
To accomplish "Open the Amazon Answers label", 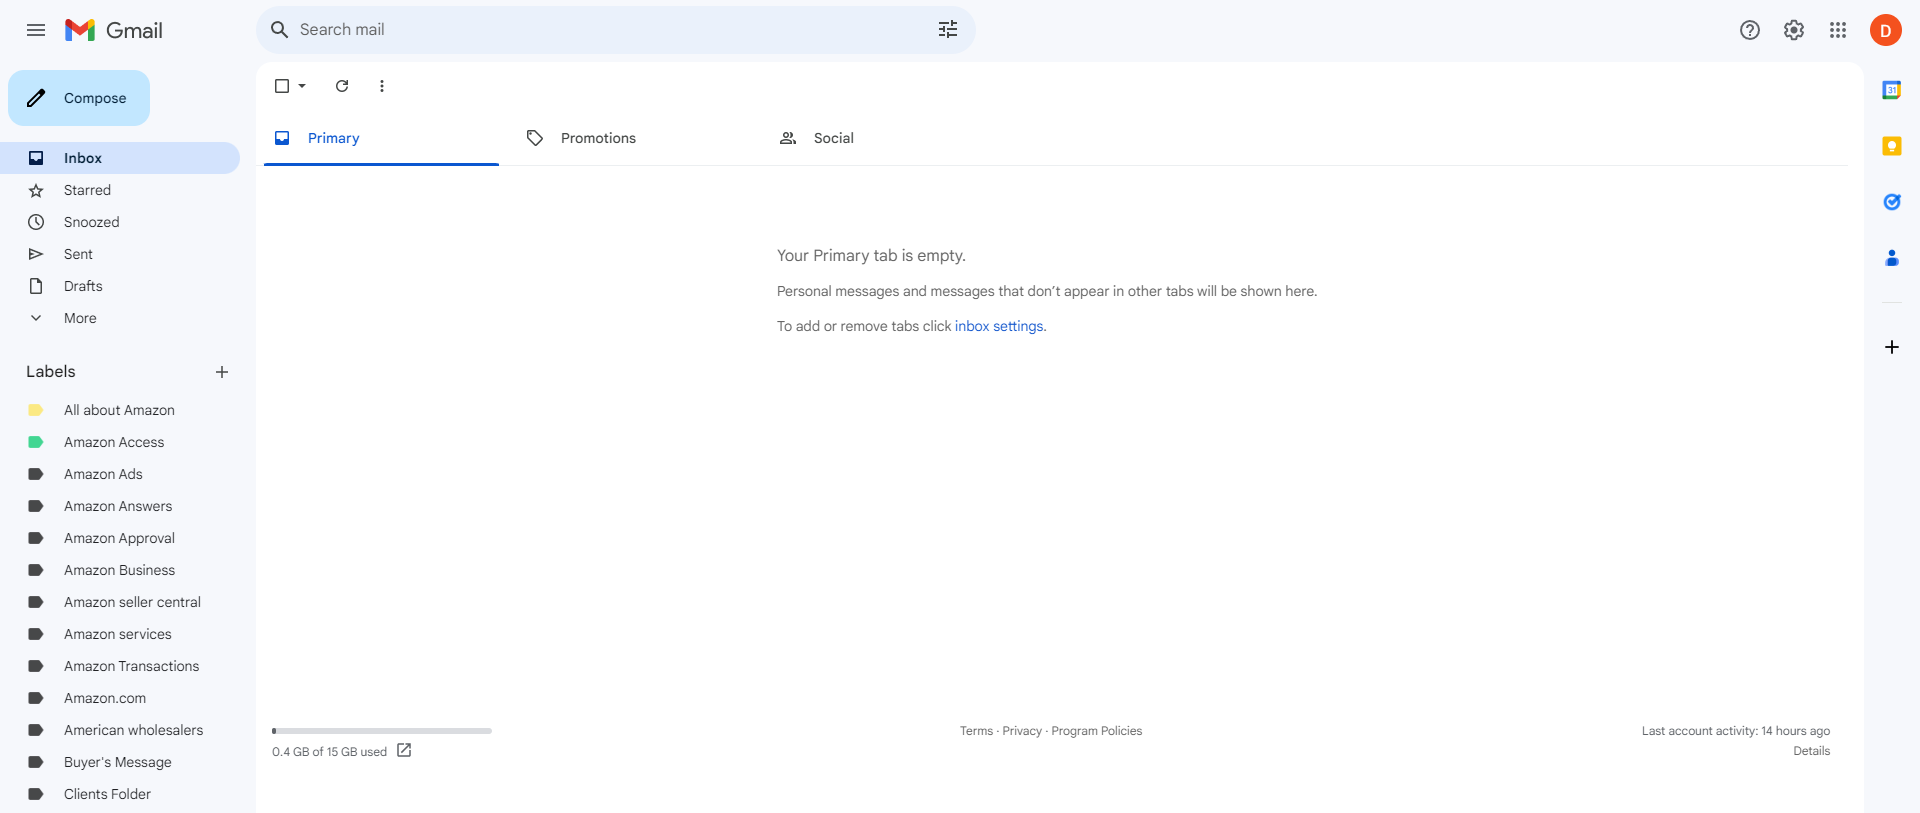I will [x=120, y=506].
